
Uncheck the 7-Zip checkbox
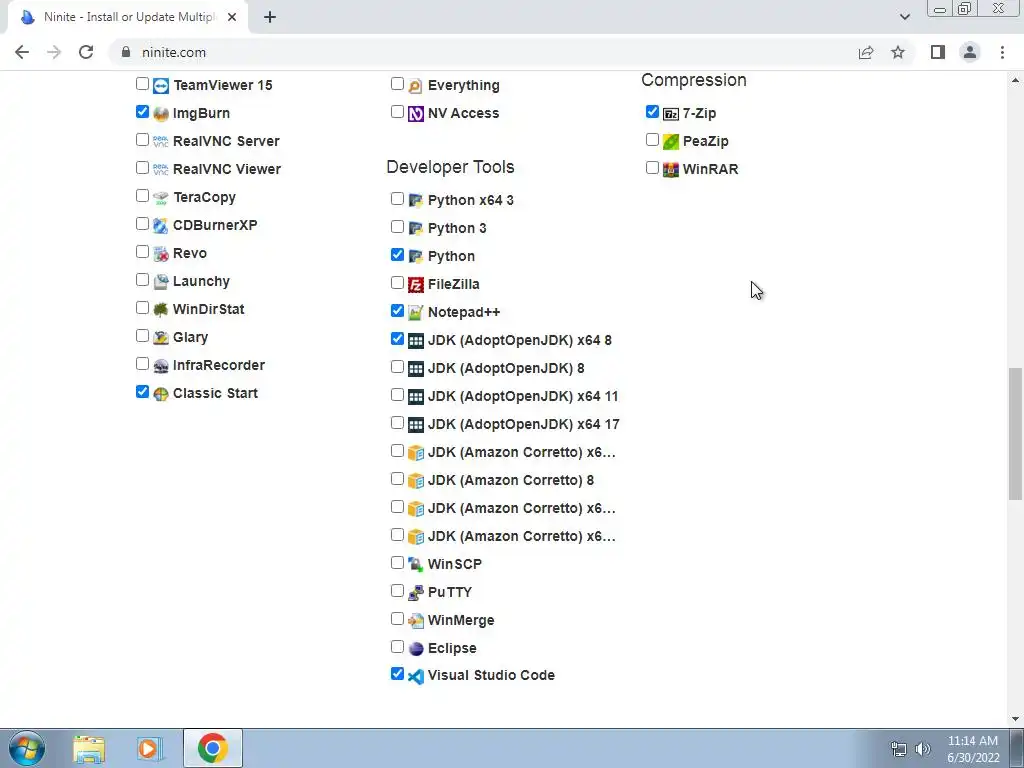[652, 112]
